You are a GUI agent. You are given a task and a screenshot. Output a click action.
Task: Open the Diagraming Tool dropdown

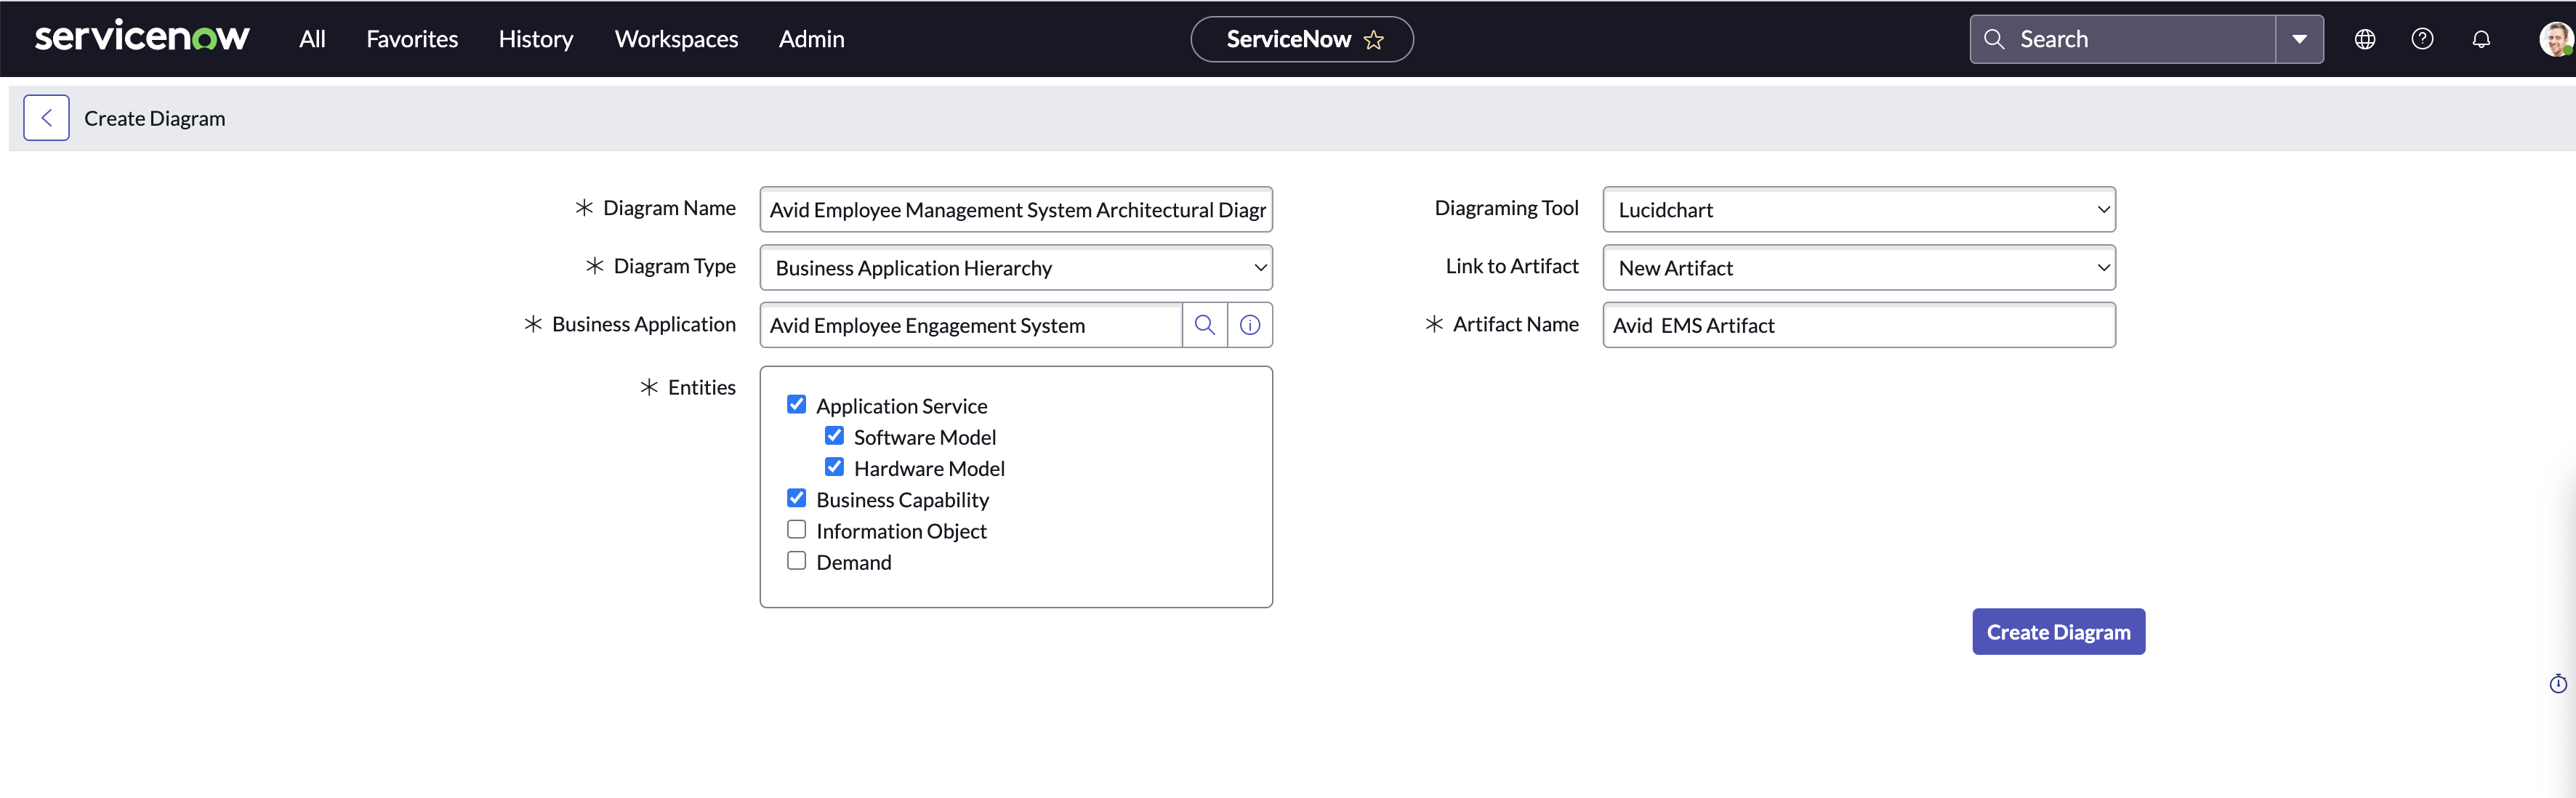(1859, 210)
